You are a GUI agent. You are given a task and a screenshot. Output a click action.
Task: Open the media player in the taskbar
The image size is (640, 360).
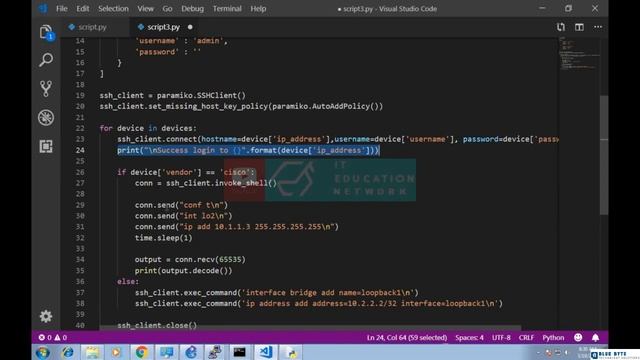(x=117, y=352)
